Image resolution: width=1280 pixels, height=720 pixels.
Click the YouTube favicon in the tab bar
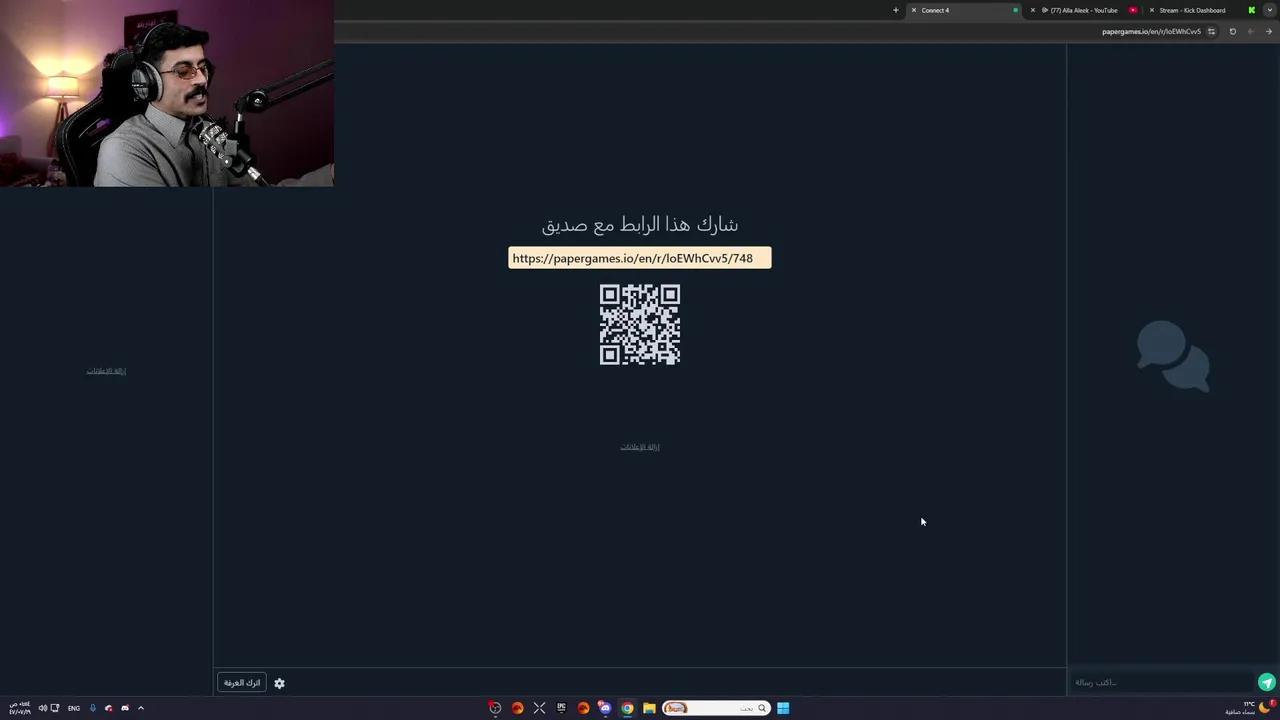[x=1133, y=10]
